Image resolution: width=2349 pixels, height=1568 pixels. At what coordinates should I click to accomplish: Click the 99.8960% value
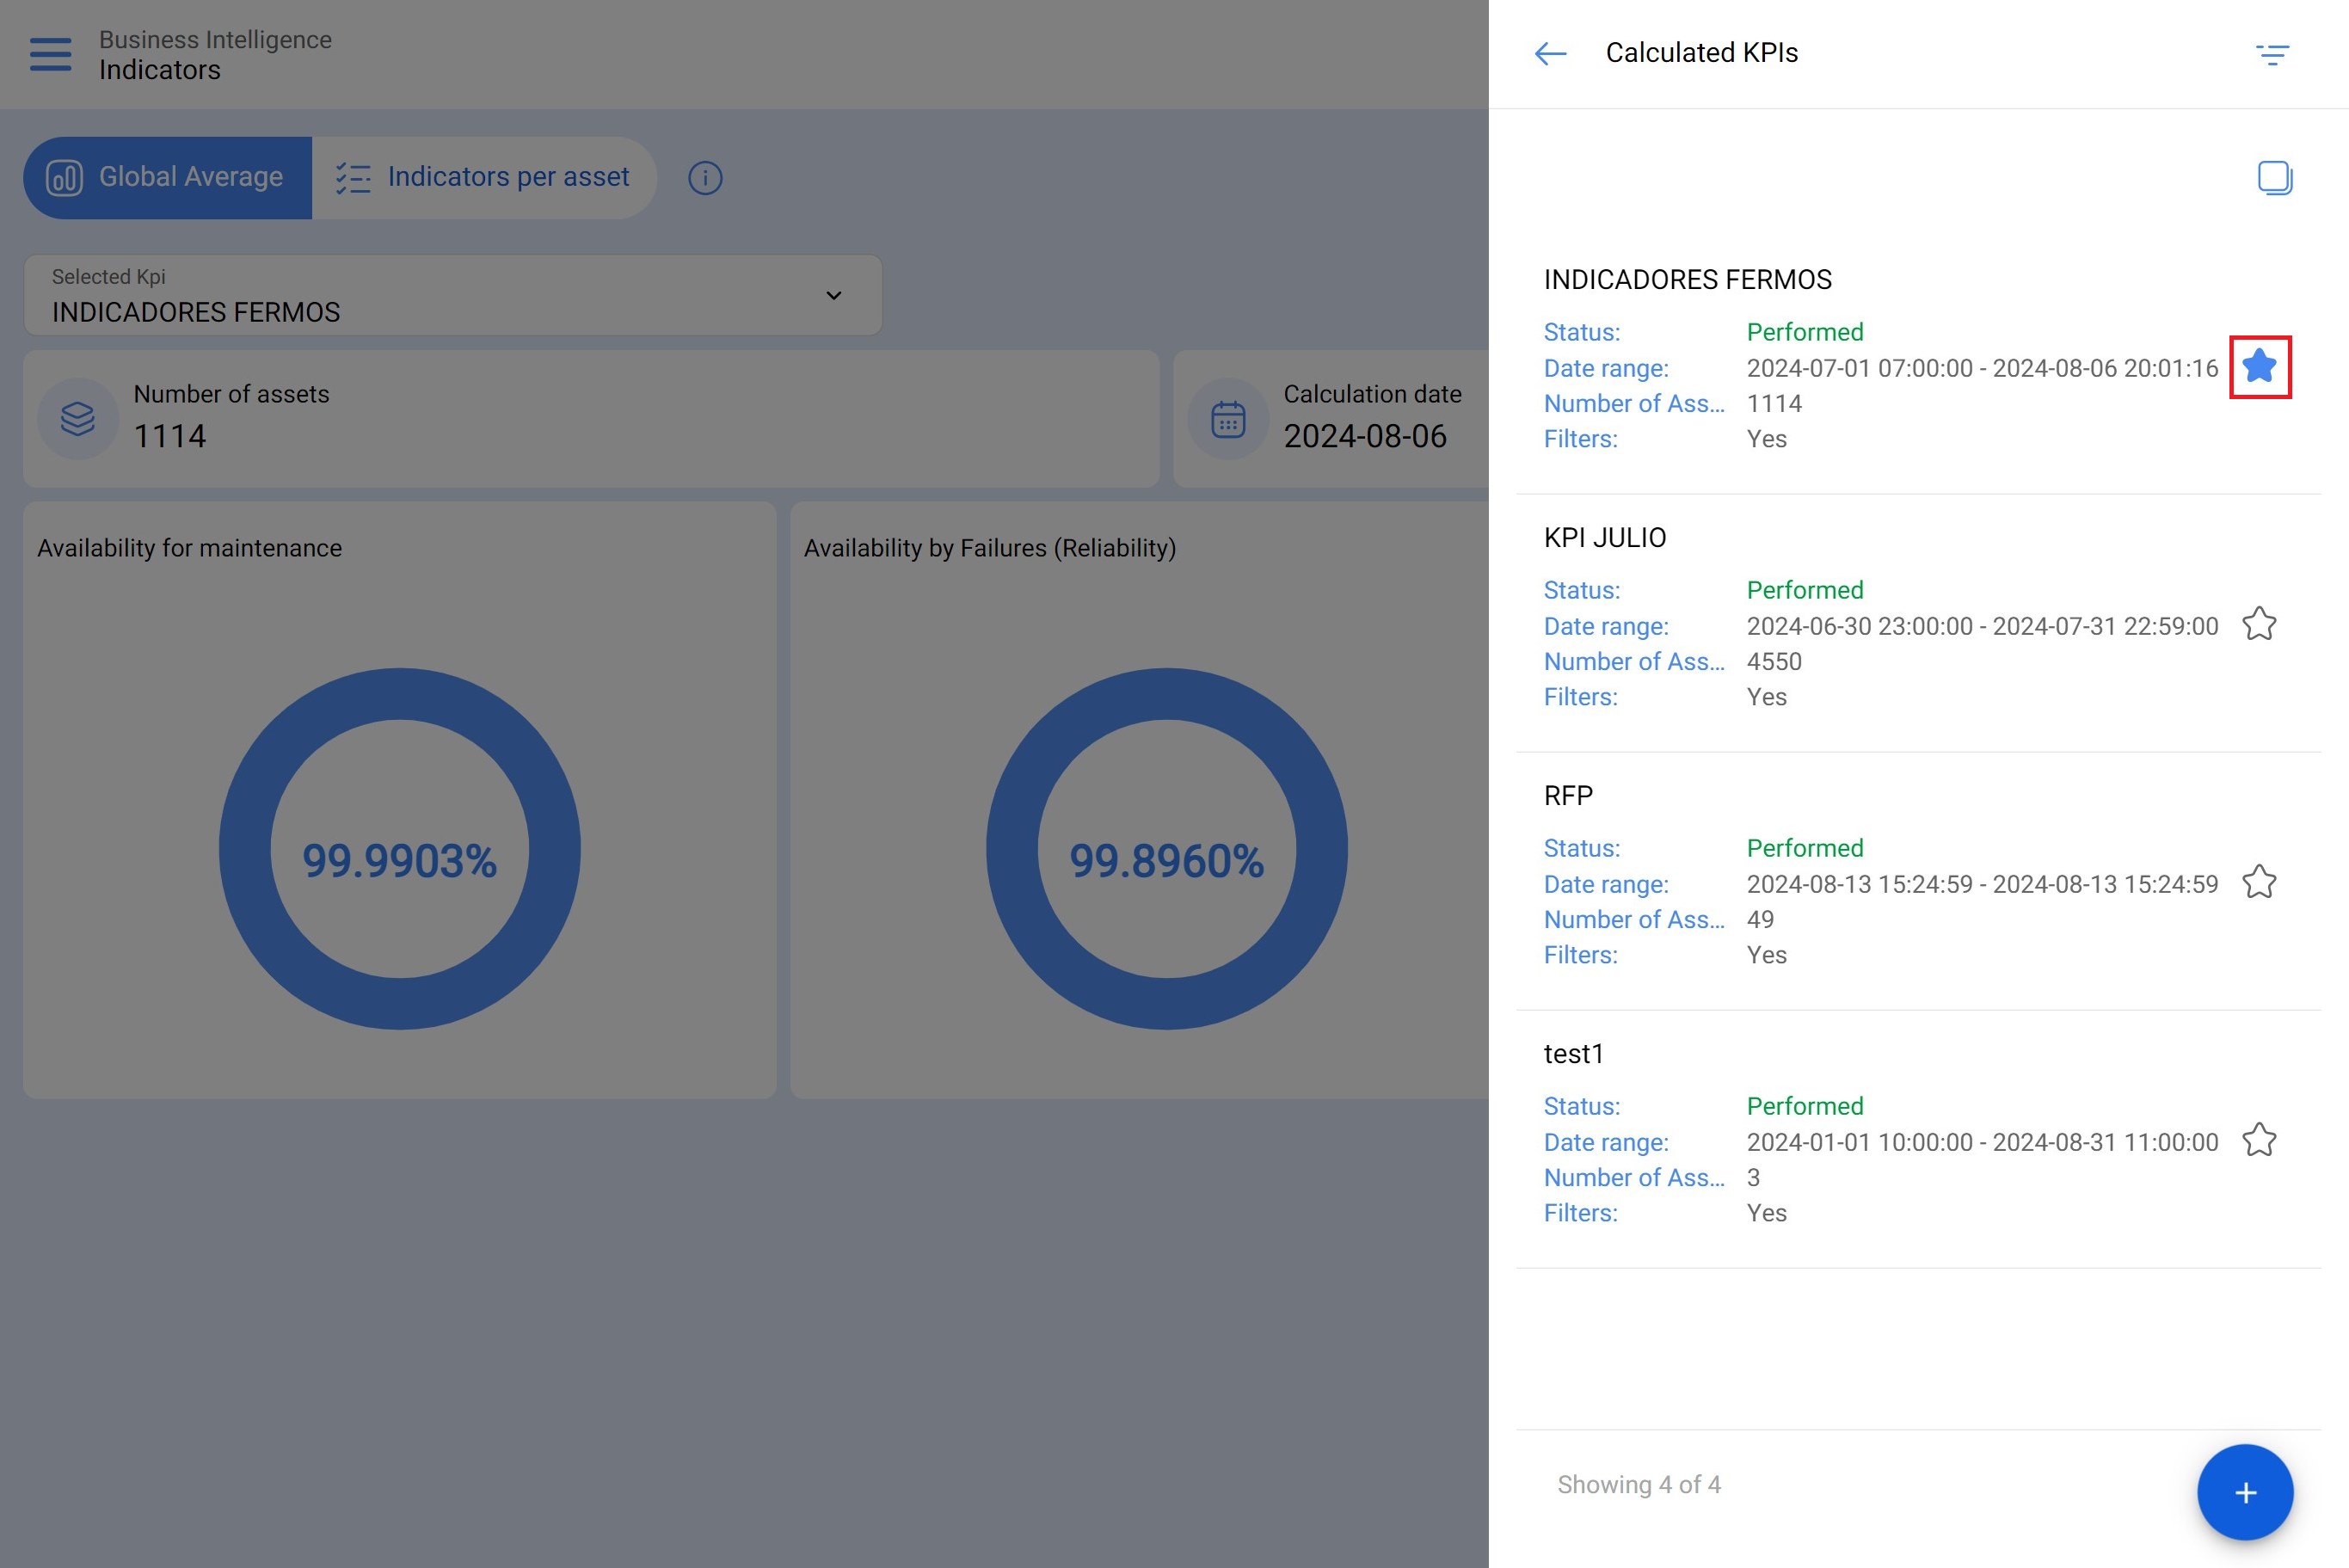pos(1166,861)
